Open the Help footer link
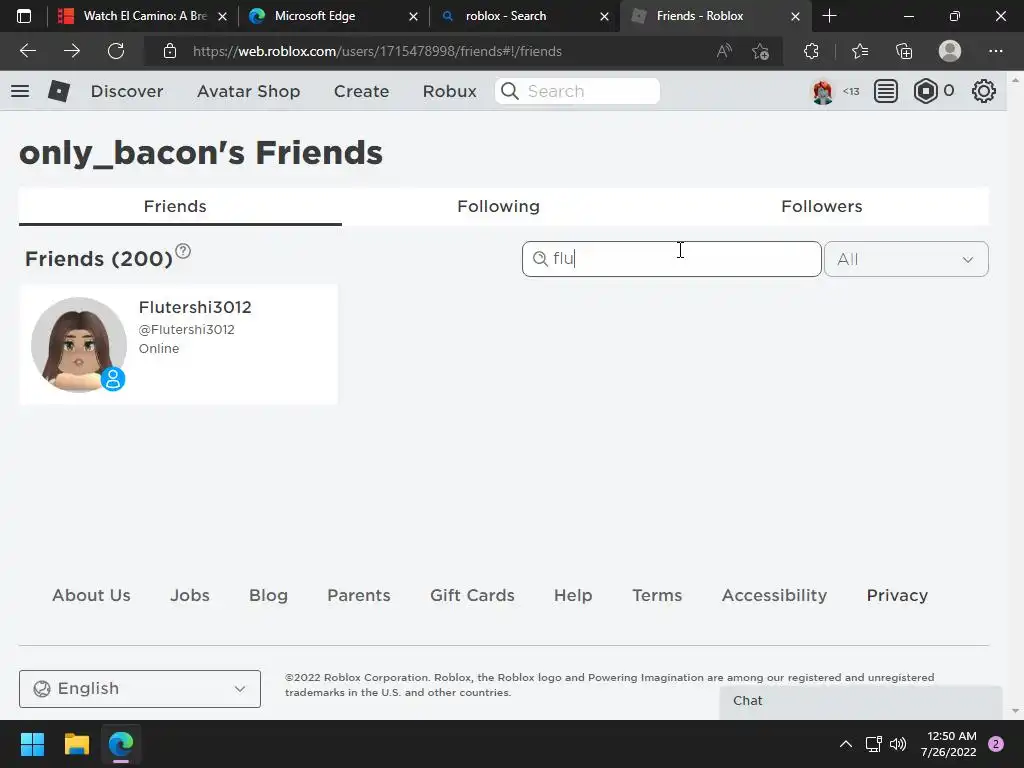The width and height of the screenshot is (1024, 768). click(x=573, y=595)
